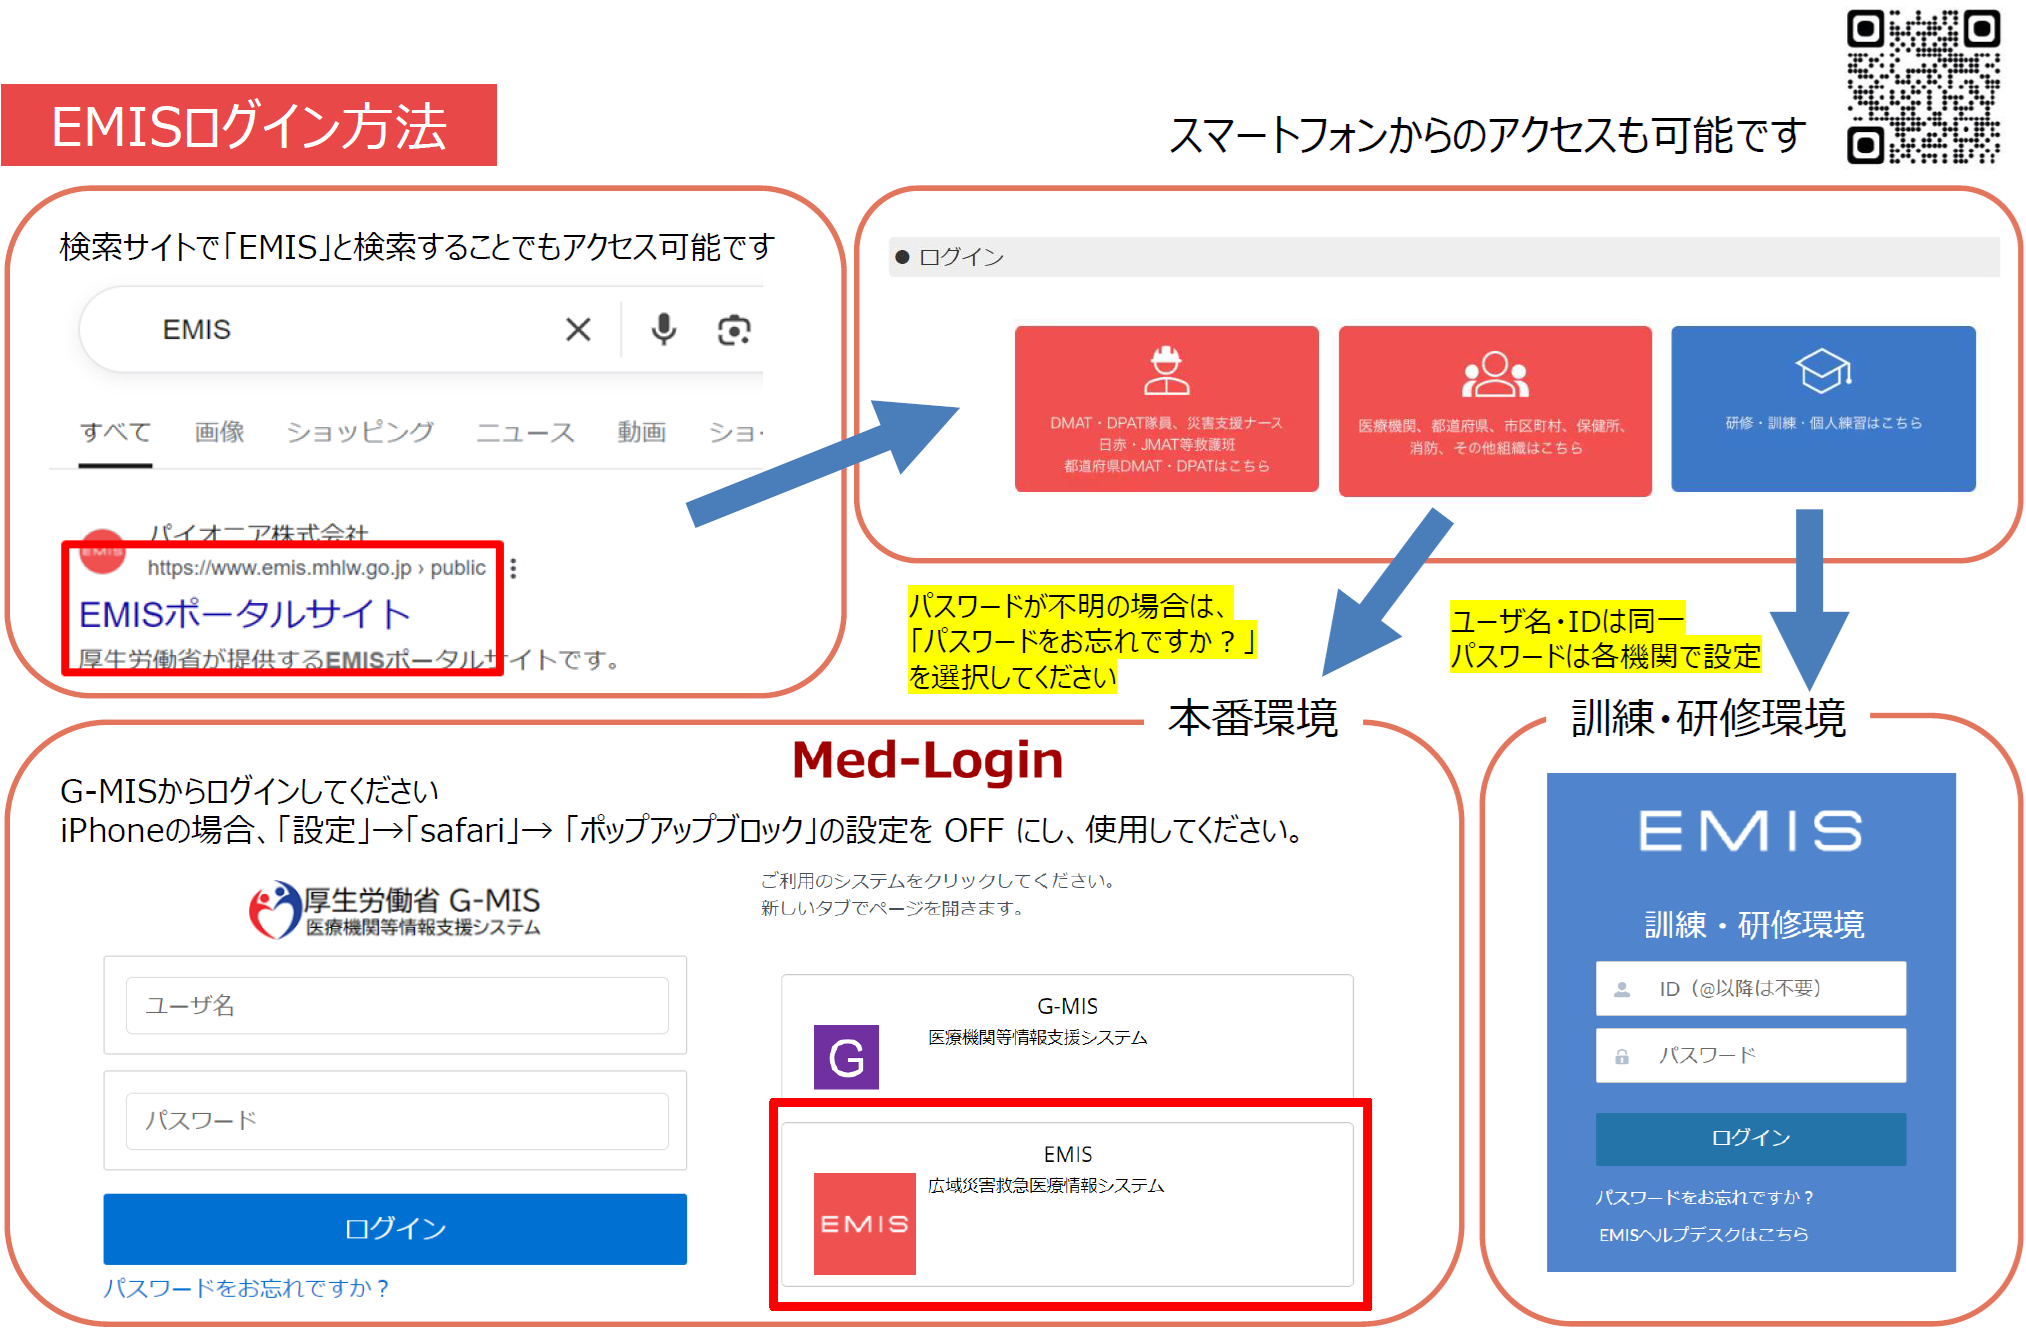This screenshot has height=1329, width=2026.
Task: Select the camera search icon beside the microphone
Action: tap(733, 330)
